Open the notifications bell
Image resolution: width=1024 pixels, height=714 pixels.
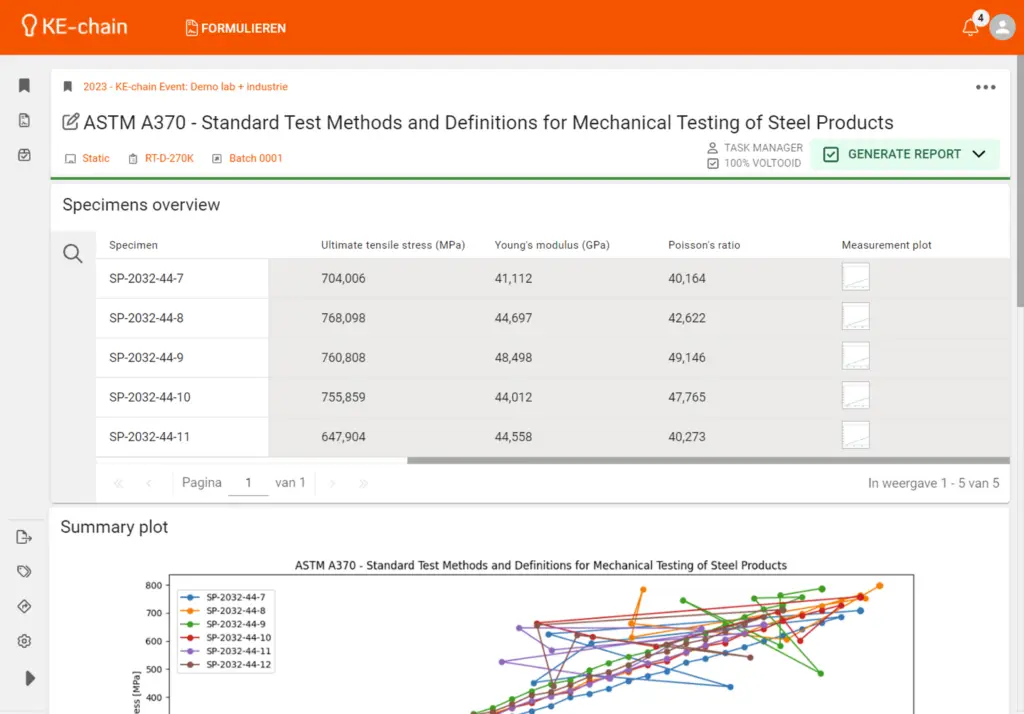970,28
